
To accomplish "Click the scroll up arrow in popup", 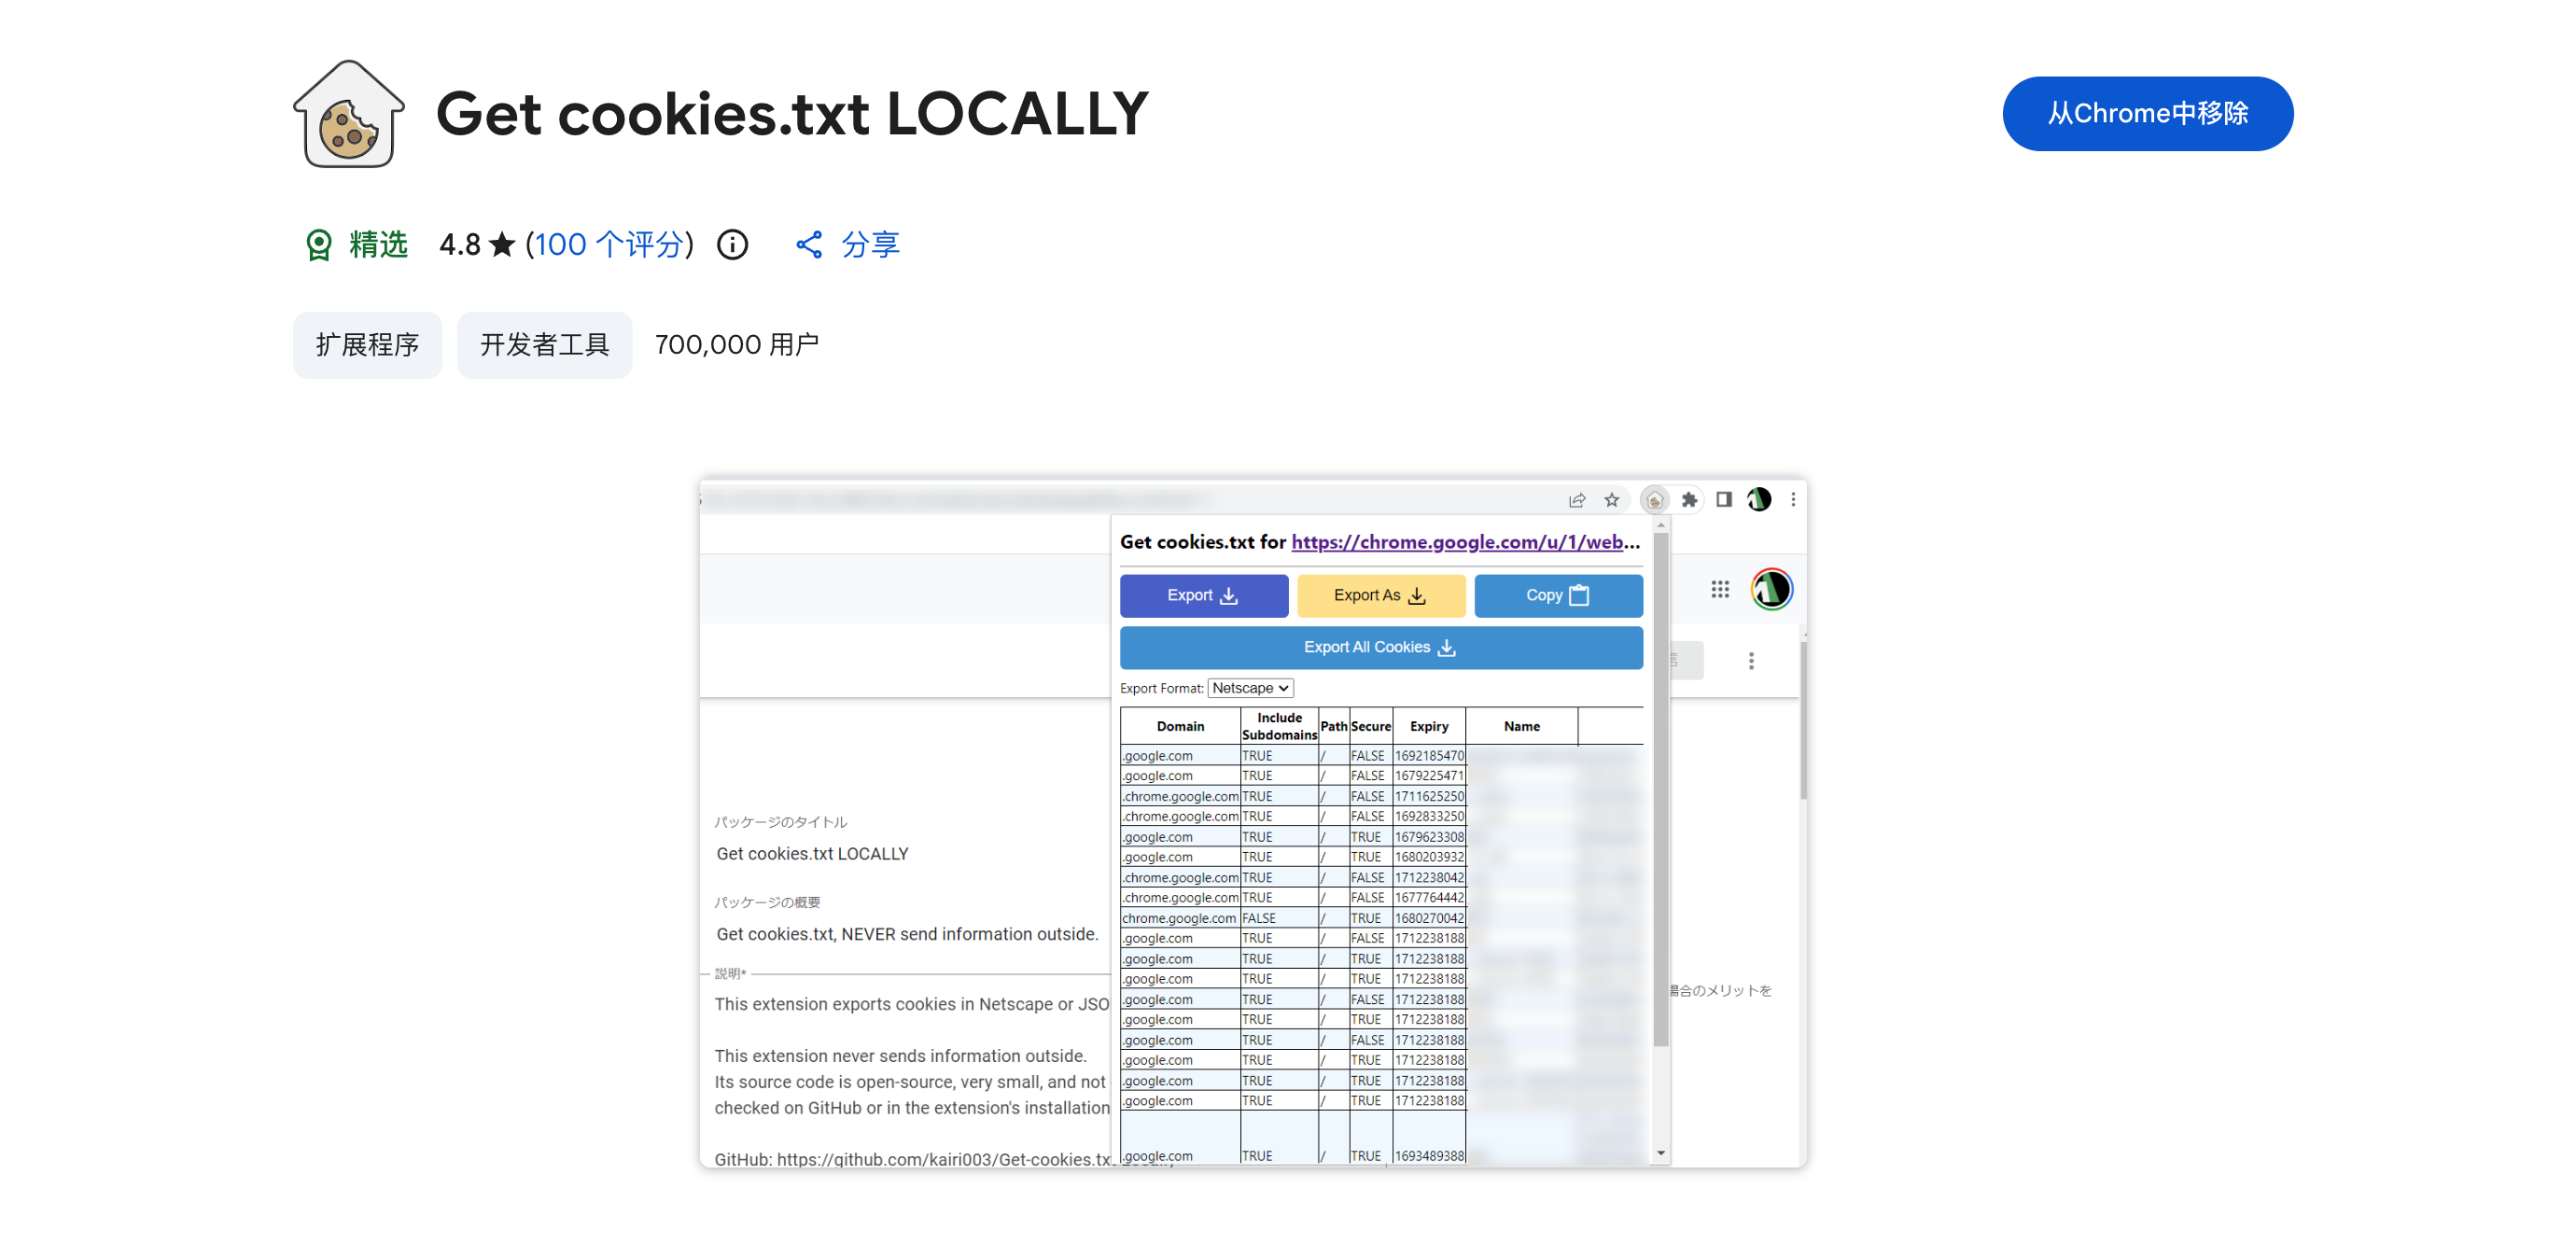I will coord(1661,525).
